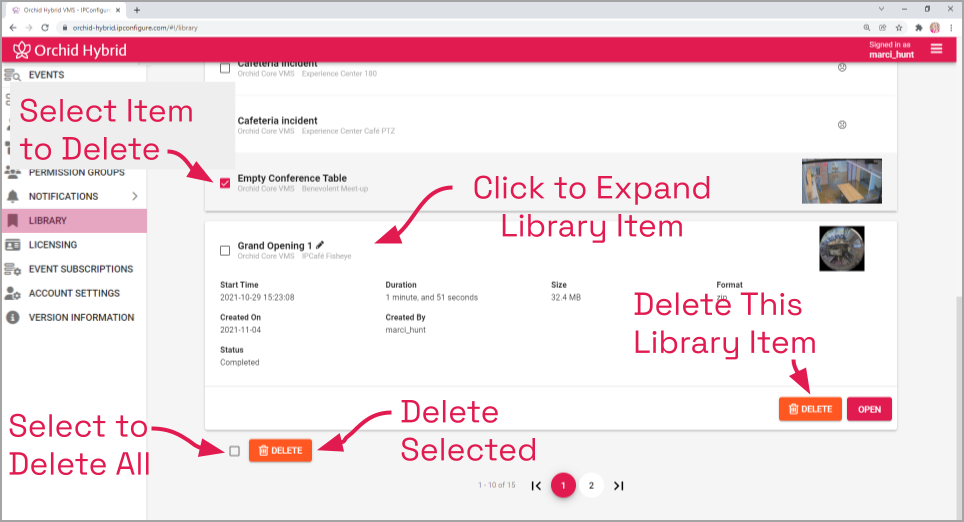This screenshot has height=522, width=964.
Task: Click the Events sidebar icon
Action: (12, 75)
